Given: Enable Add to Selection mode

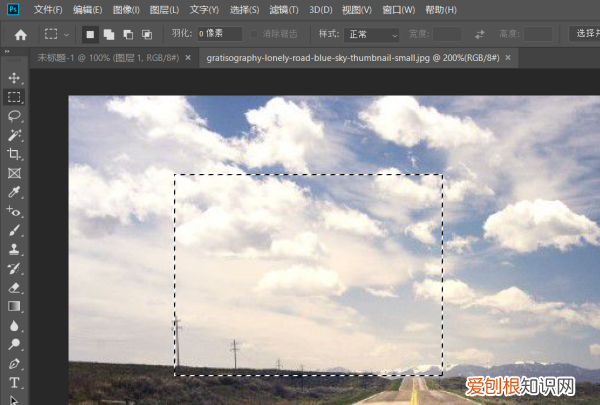Looking at the screenshot, I should coord(108,34).
